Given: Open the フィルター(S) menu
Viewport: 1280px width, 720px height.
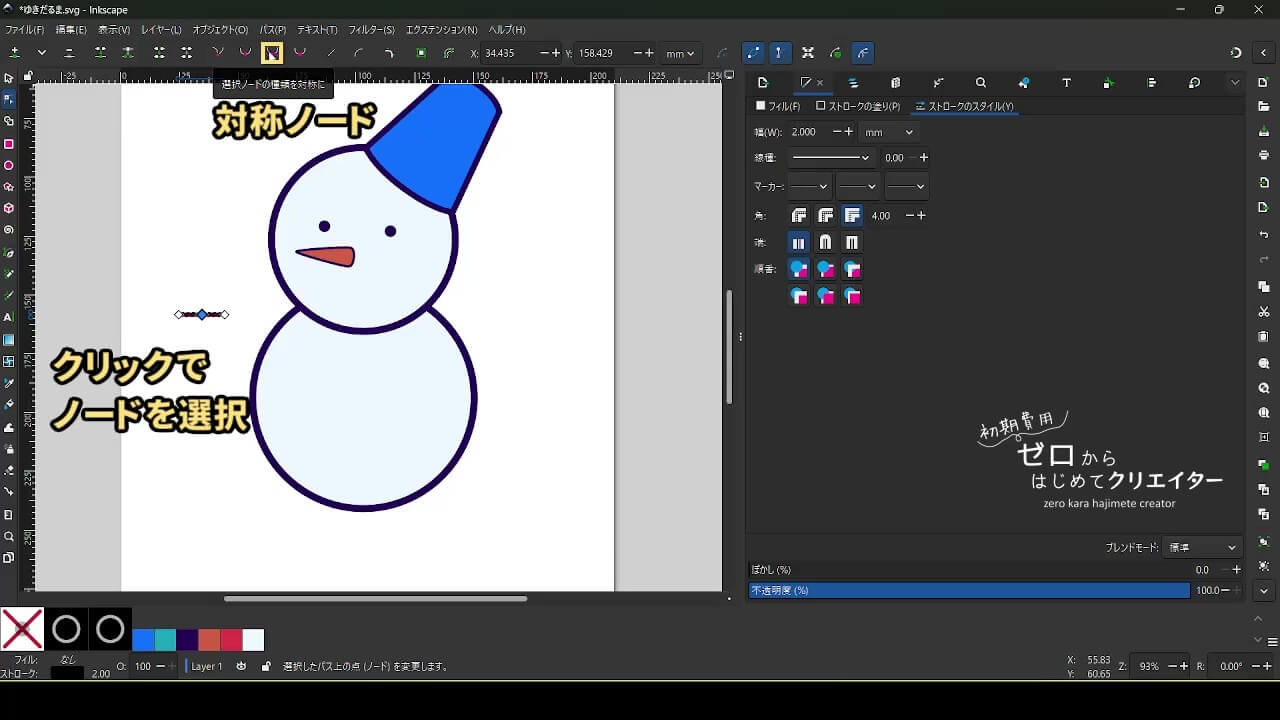Looking at the screenshot, I should coord(371,30).
